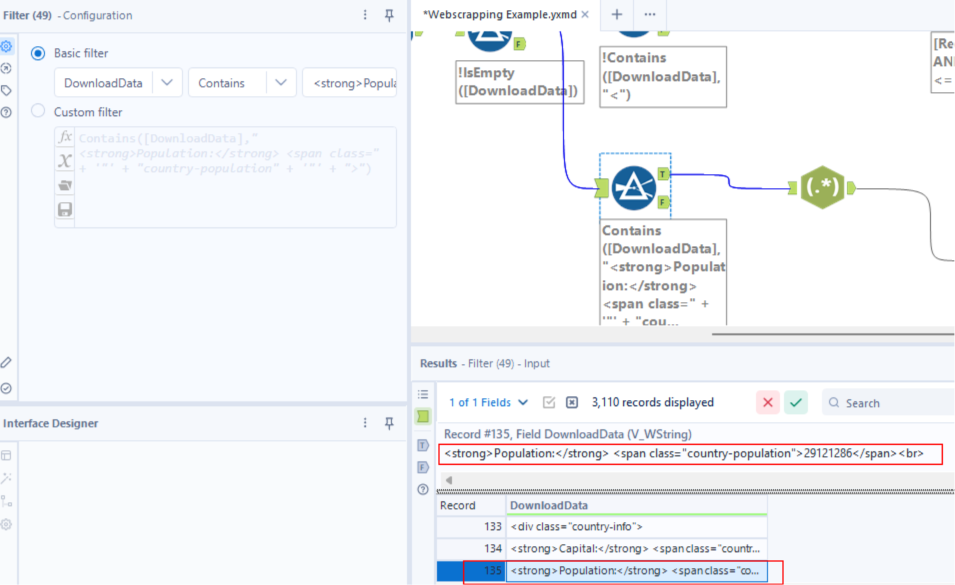This screenshot has height=585, width=955.
Task: Show True output anchor in Results
Action: 423,445
